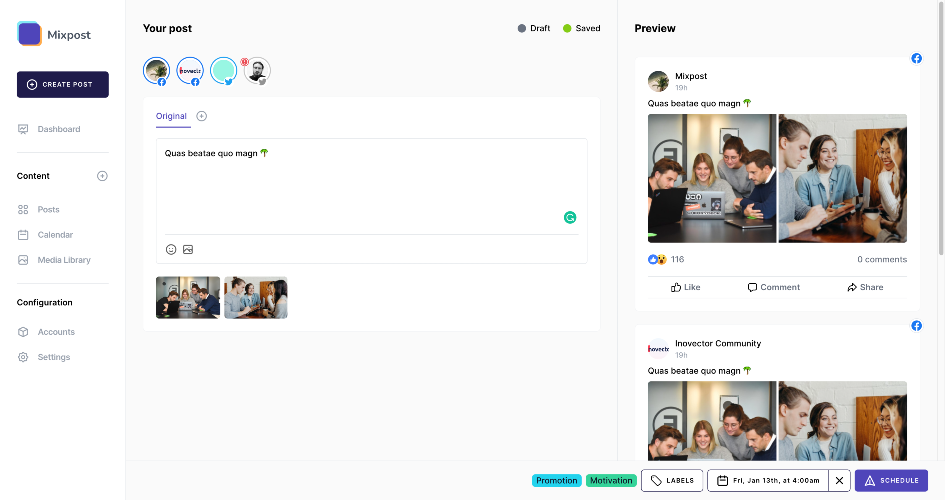Screen dimensions: 945x500
Task: Click Mixpost page name in preview
Action: [691, 76]
